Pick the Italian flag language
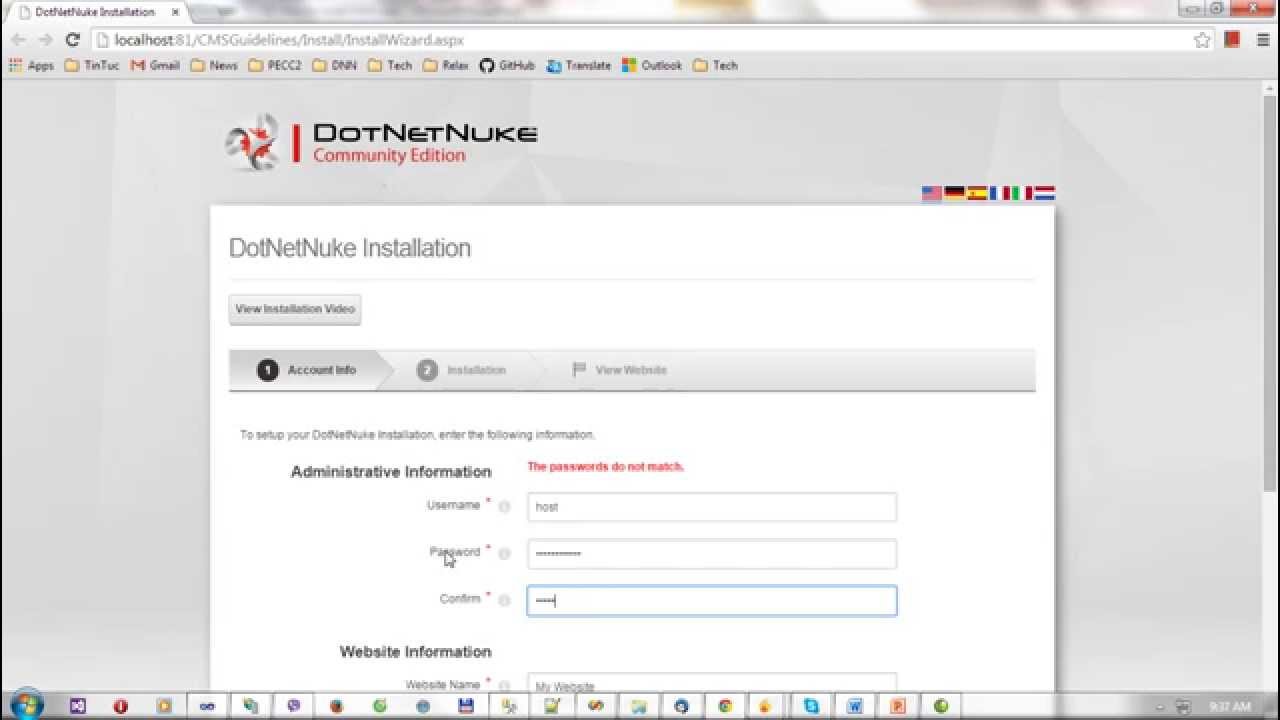The width and height of the screenshot is (1280, 720). [1022, 193]
